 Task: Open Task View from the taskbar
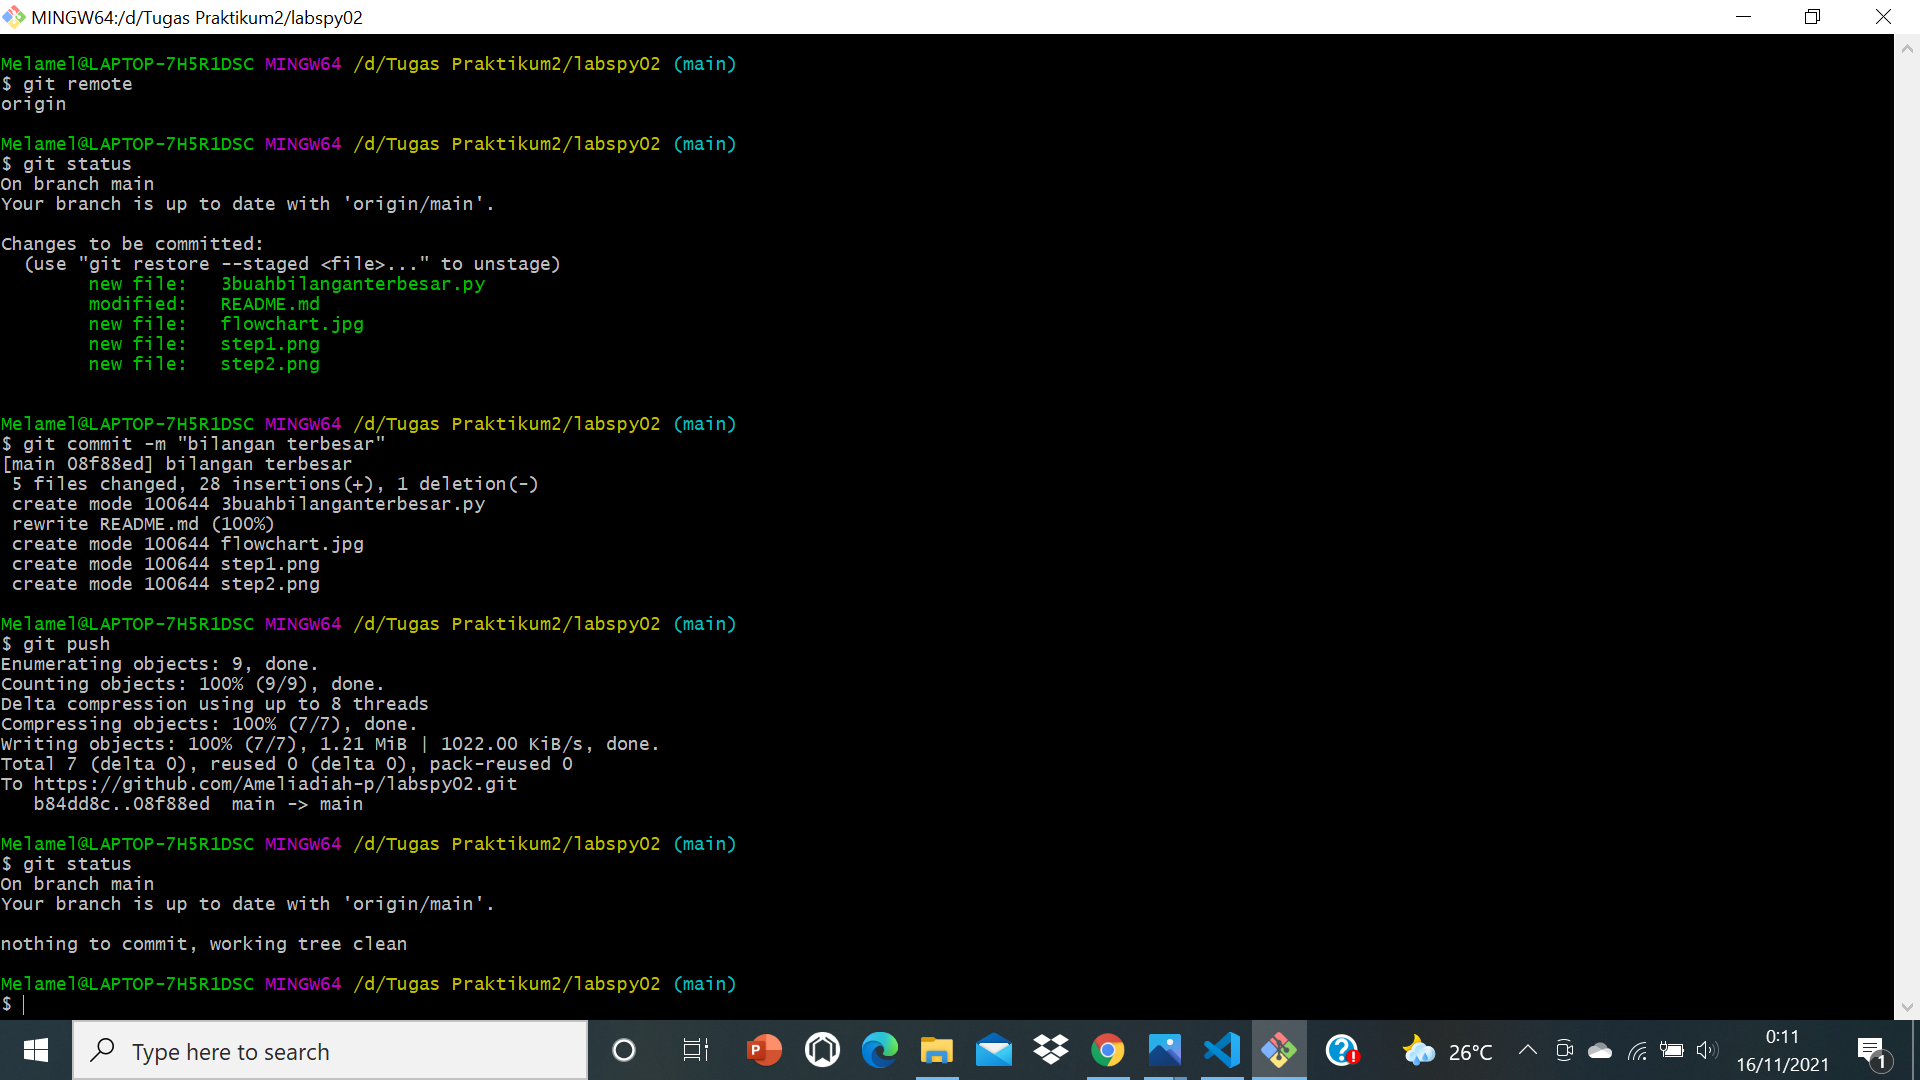tap(695, 1051)
